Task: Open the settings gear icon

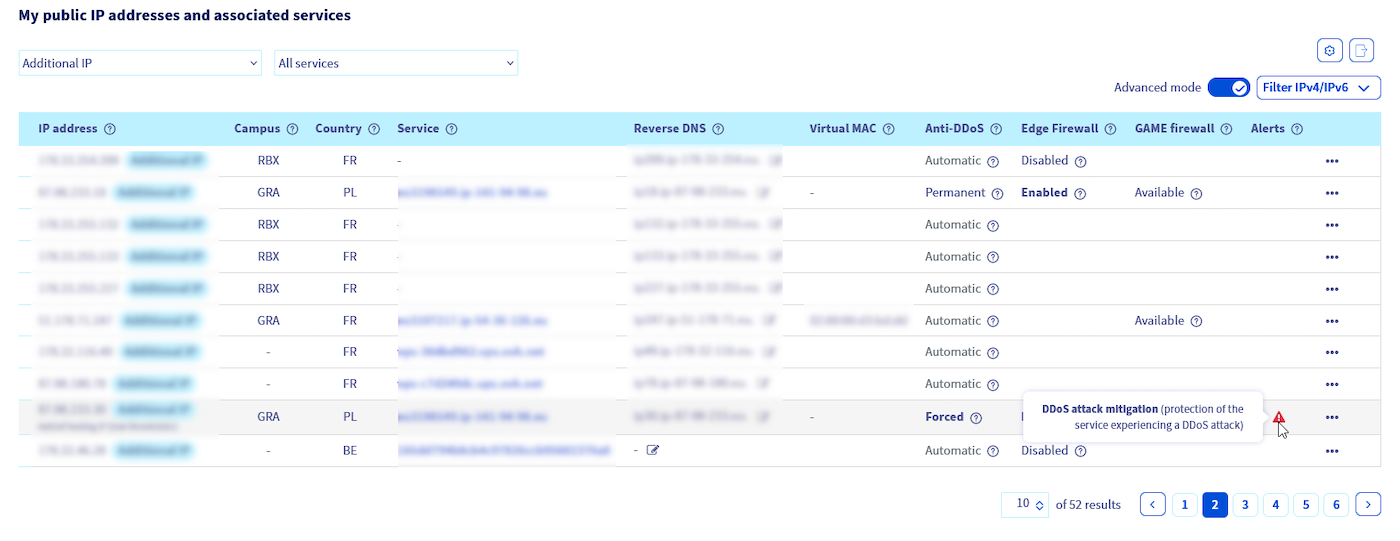Action: tap(1329, 51)
